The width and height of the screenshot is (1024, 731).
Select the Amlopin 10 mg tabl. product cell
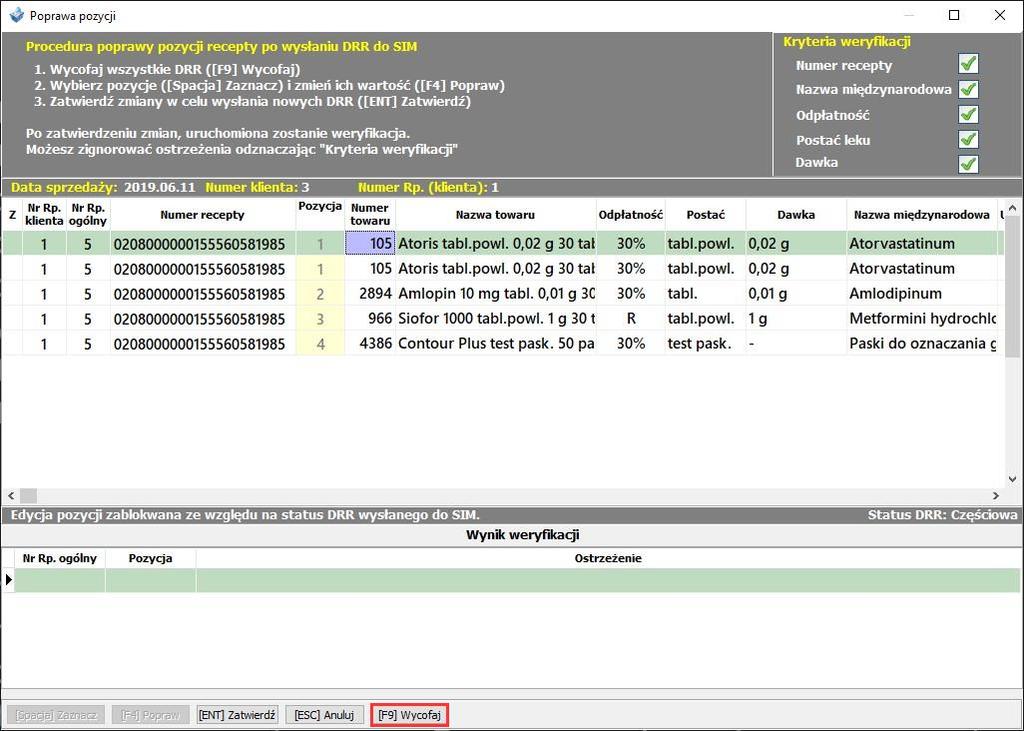496,294
